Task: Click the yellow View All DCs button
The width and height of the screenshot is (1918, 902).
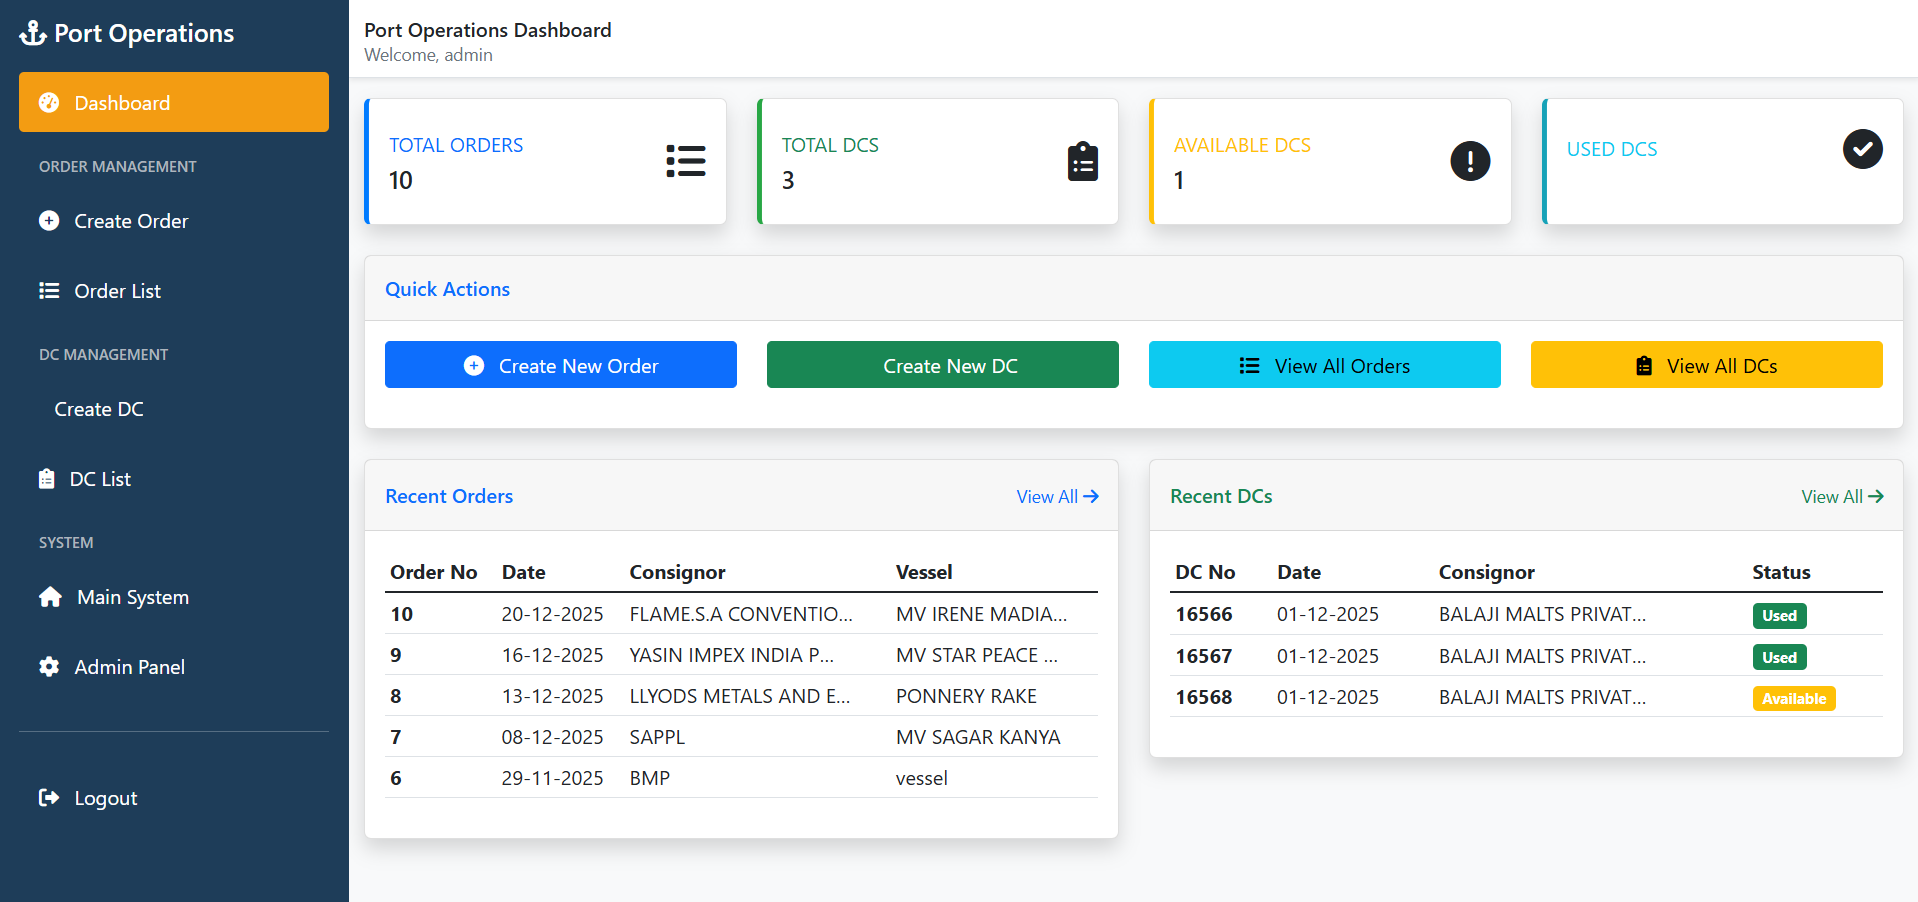Action: (1706, 365)
